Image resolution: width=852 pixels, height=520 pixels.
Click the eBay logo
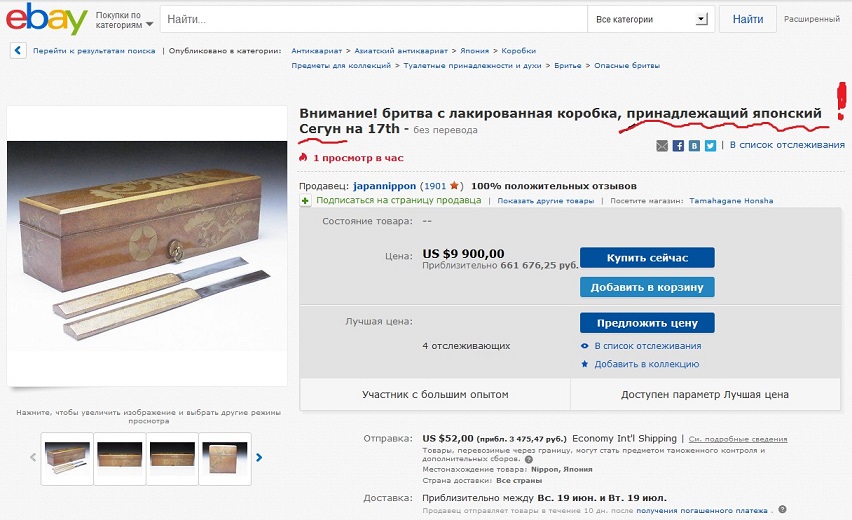[47, 19]
